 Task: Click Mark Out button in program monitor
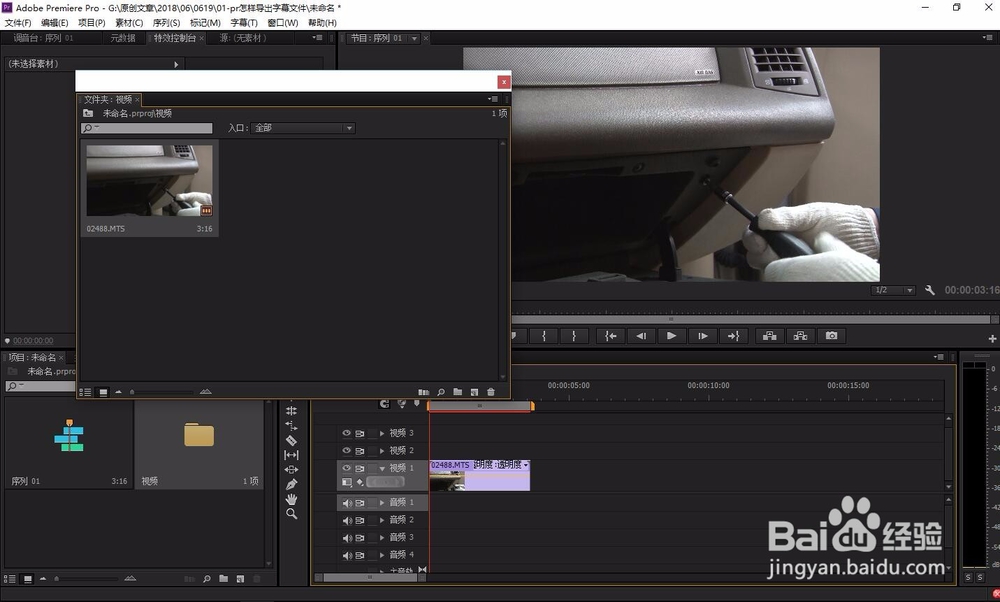574,336
